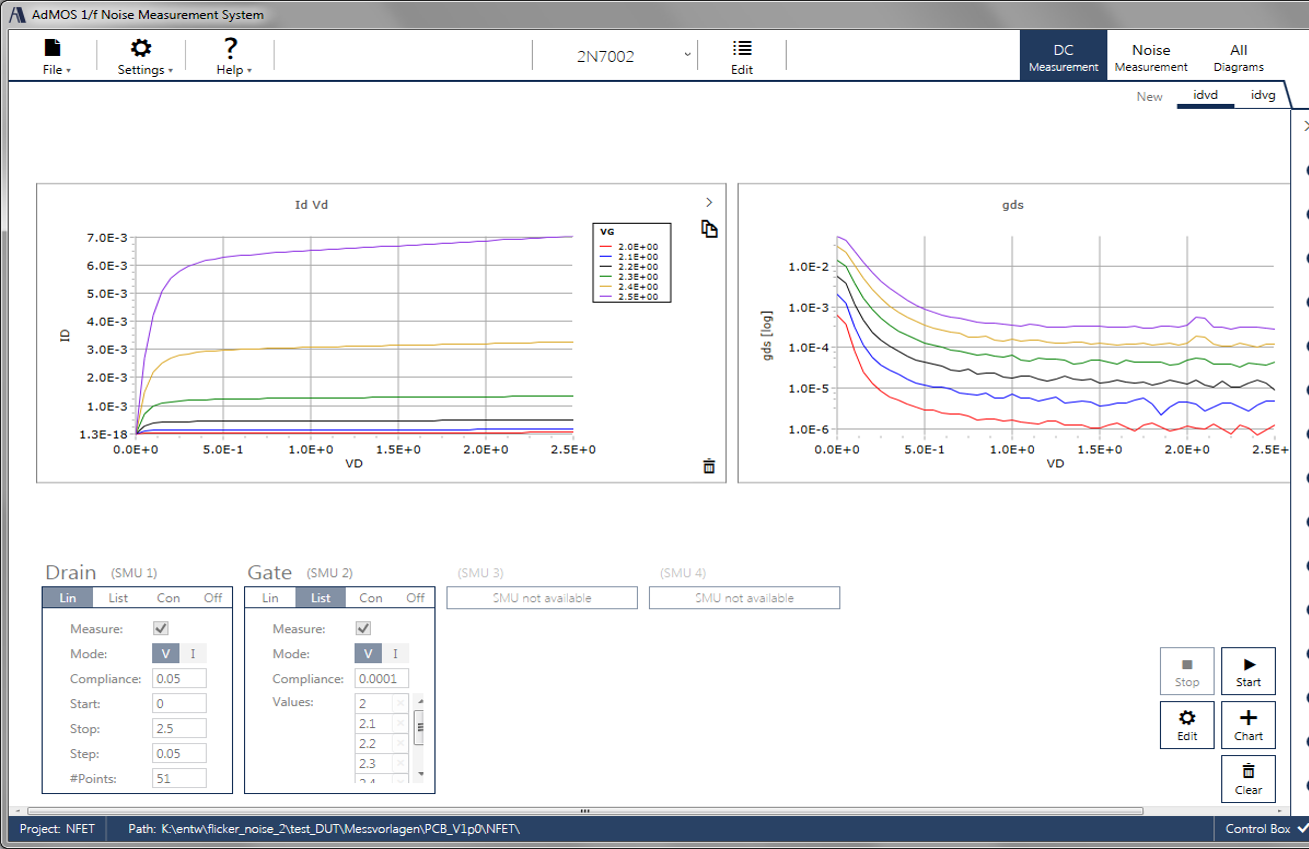Open the Help question-mark menu

(232, 57)
